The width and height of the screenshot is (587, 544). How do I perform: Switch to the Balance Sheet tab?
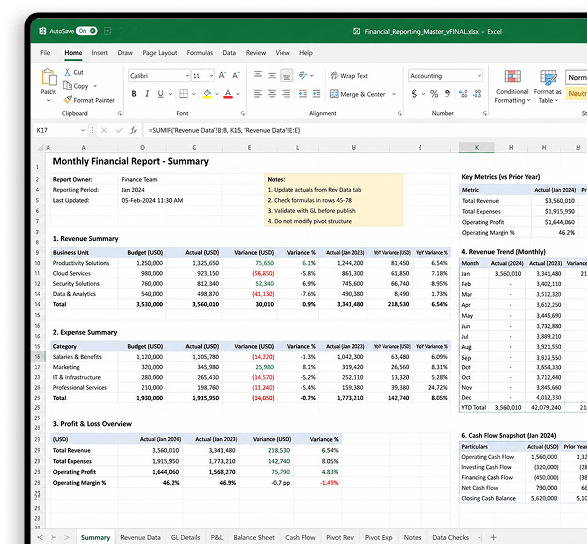coord(254,537)
